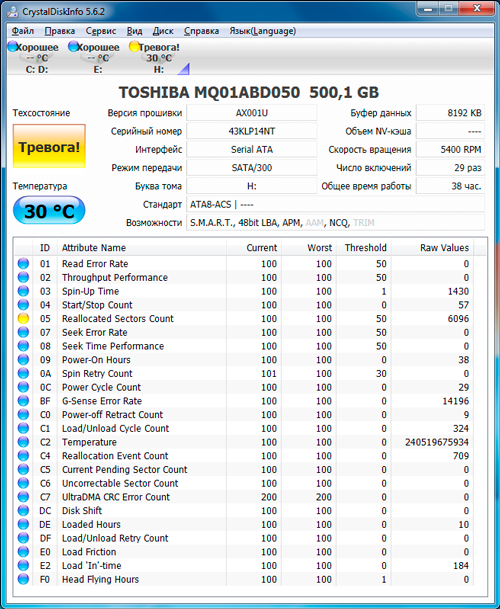
Task: Click the 8192 KB buffer size value
Action: pos(451,113)
